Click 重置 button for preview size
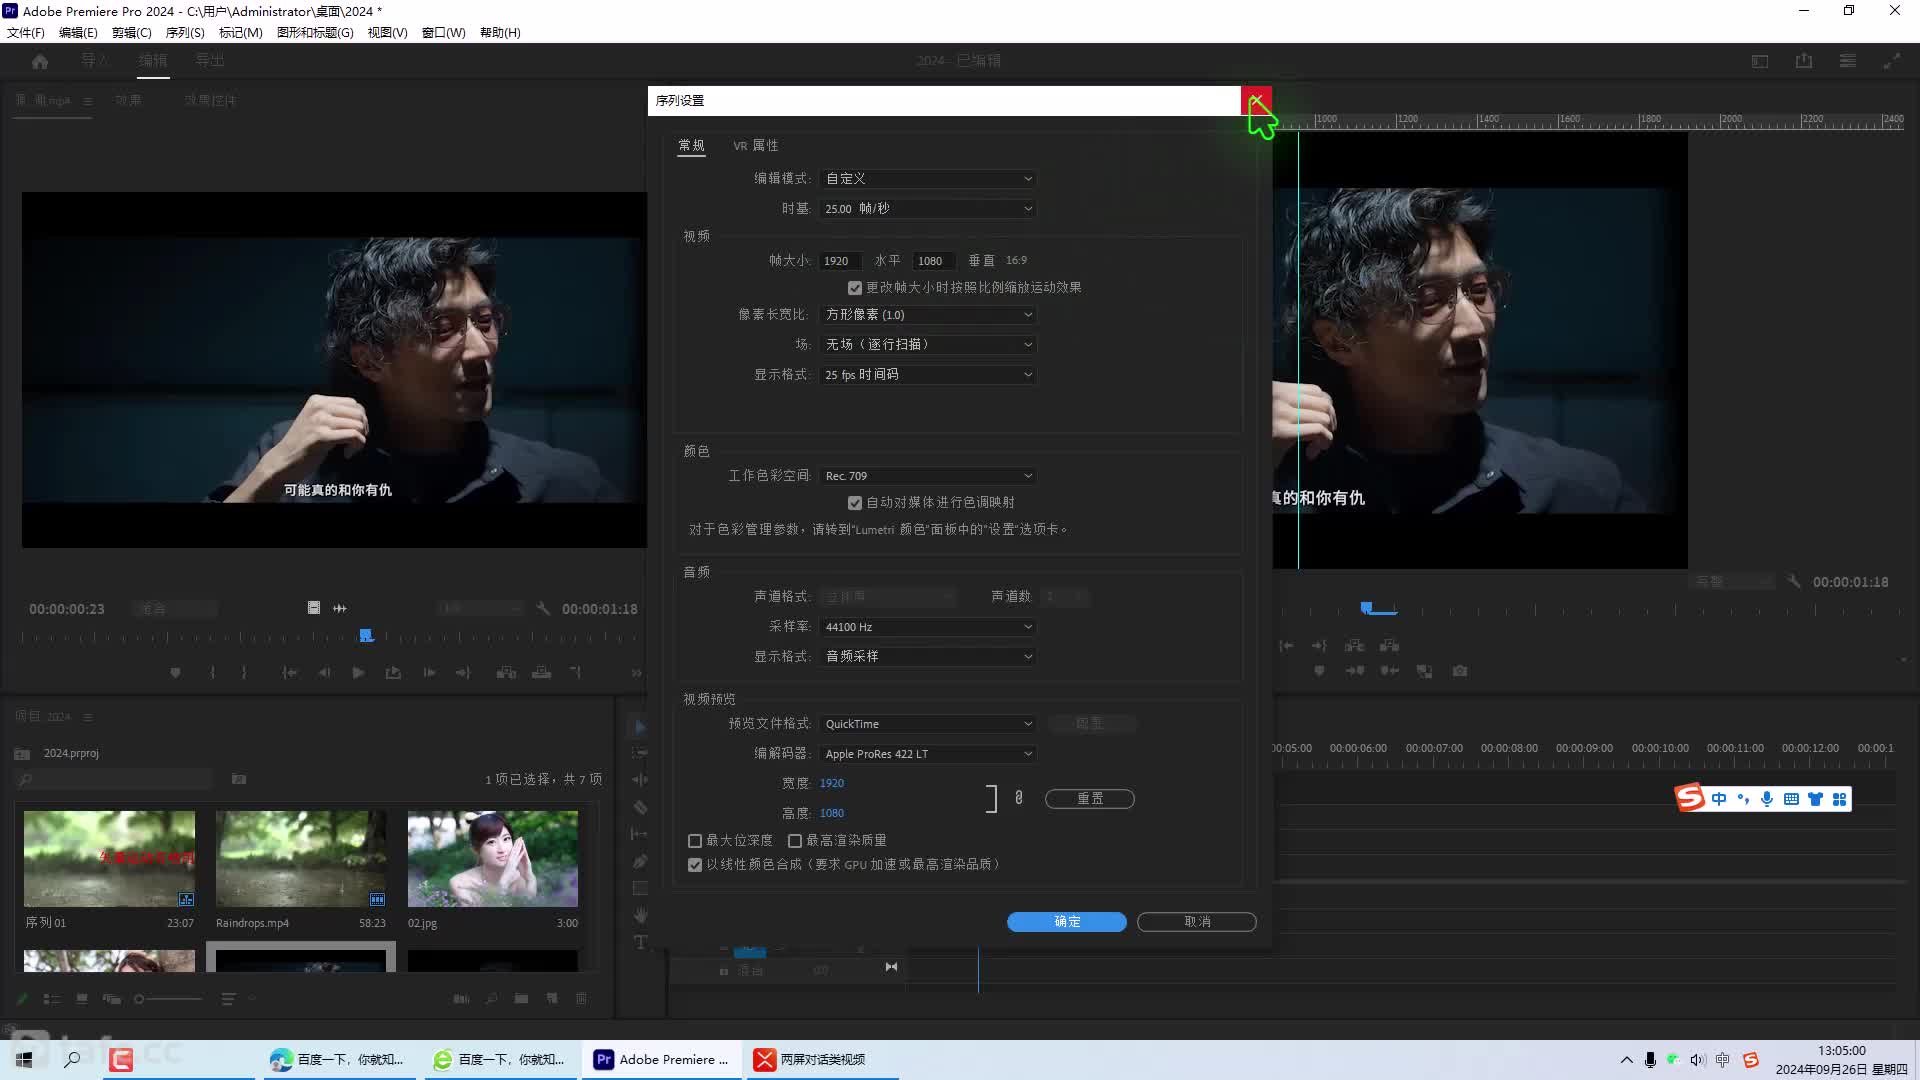This screenshot has height=1080, width=1920. click(x=1090, y=799)
